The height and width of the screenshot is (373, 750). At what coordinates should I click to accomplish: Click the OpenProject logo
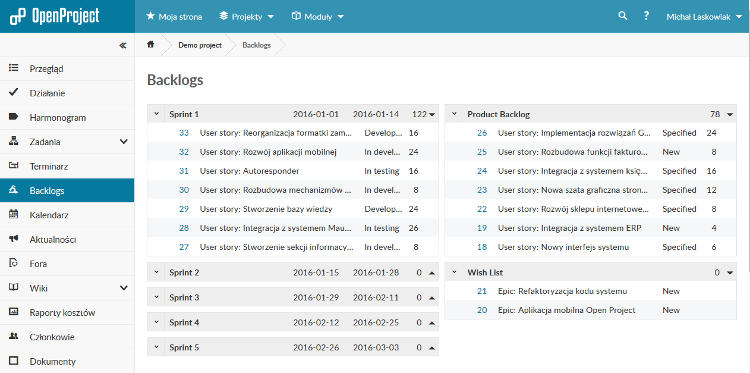[x=55, y=17]
